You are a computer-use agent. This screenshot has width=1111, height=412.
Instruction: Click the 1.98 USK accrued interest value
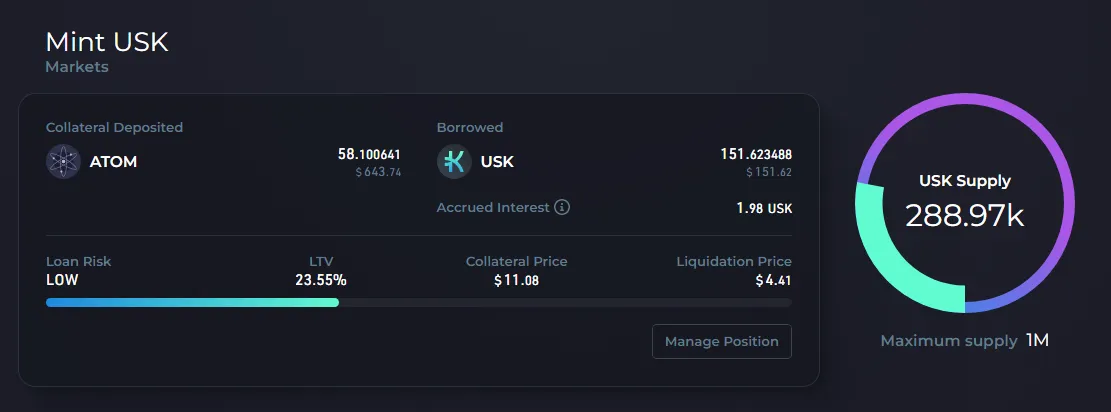pos(765,208)
